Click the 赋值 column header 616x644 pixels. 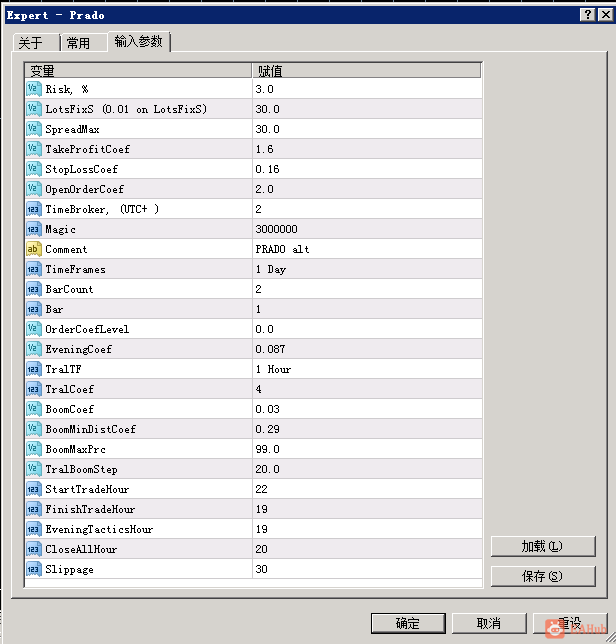[x=366, y=71]
